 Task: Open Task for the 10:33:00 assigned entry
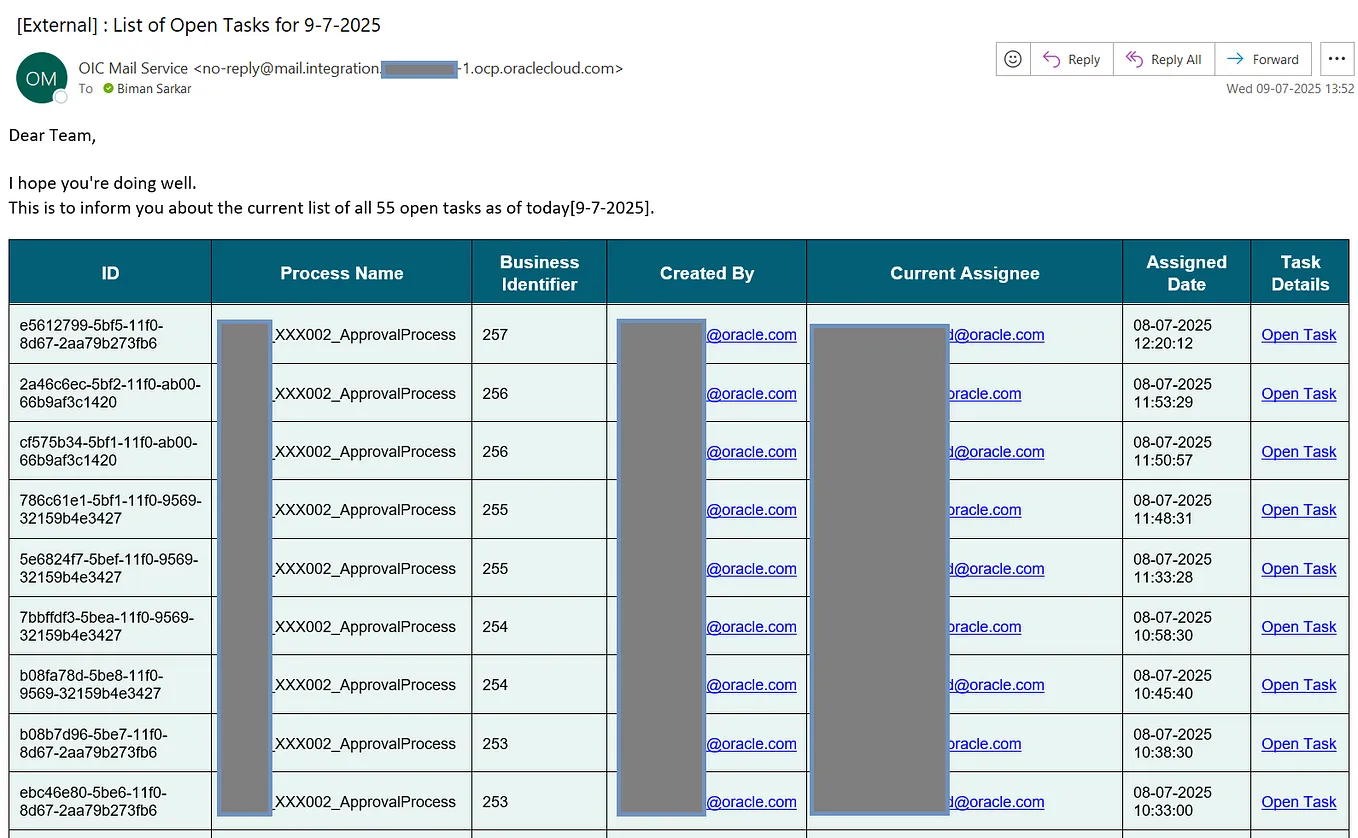[1299, 802]
